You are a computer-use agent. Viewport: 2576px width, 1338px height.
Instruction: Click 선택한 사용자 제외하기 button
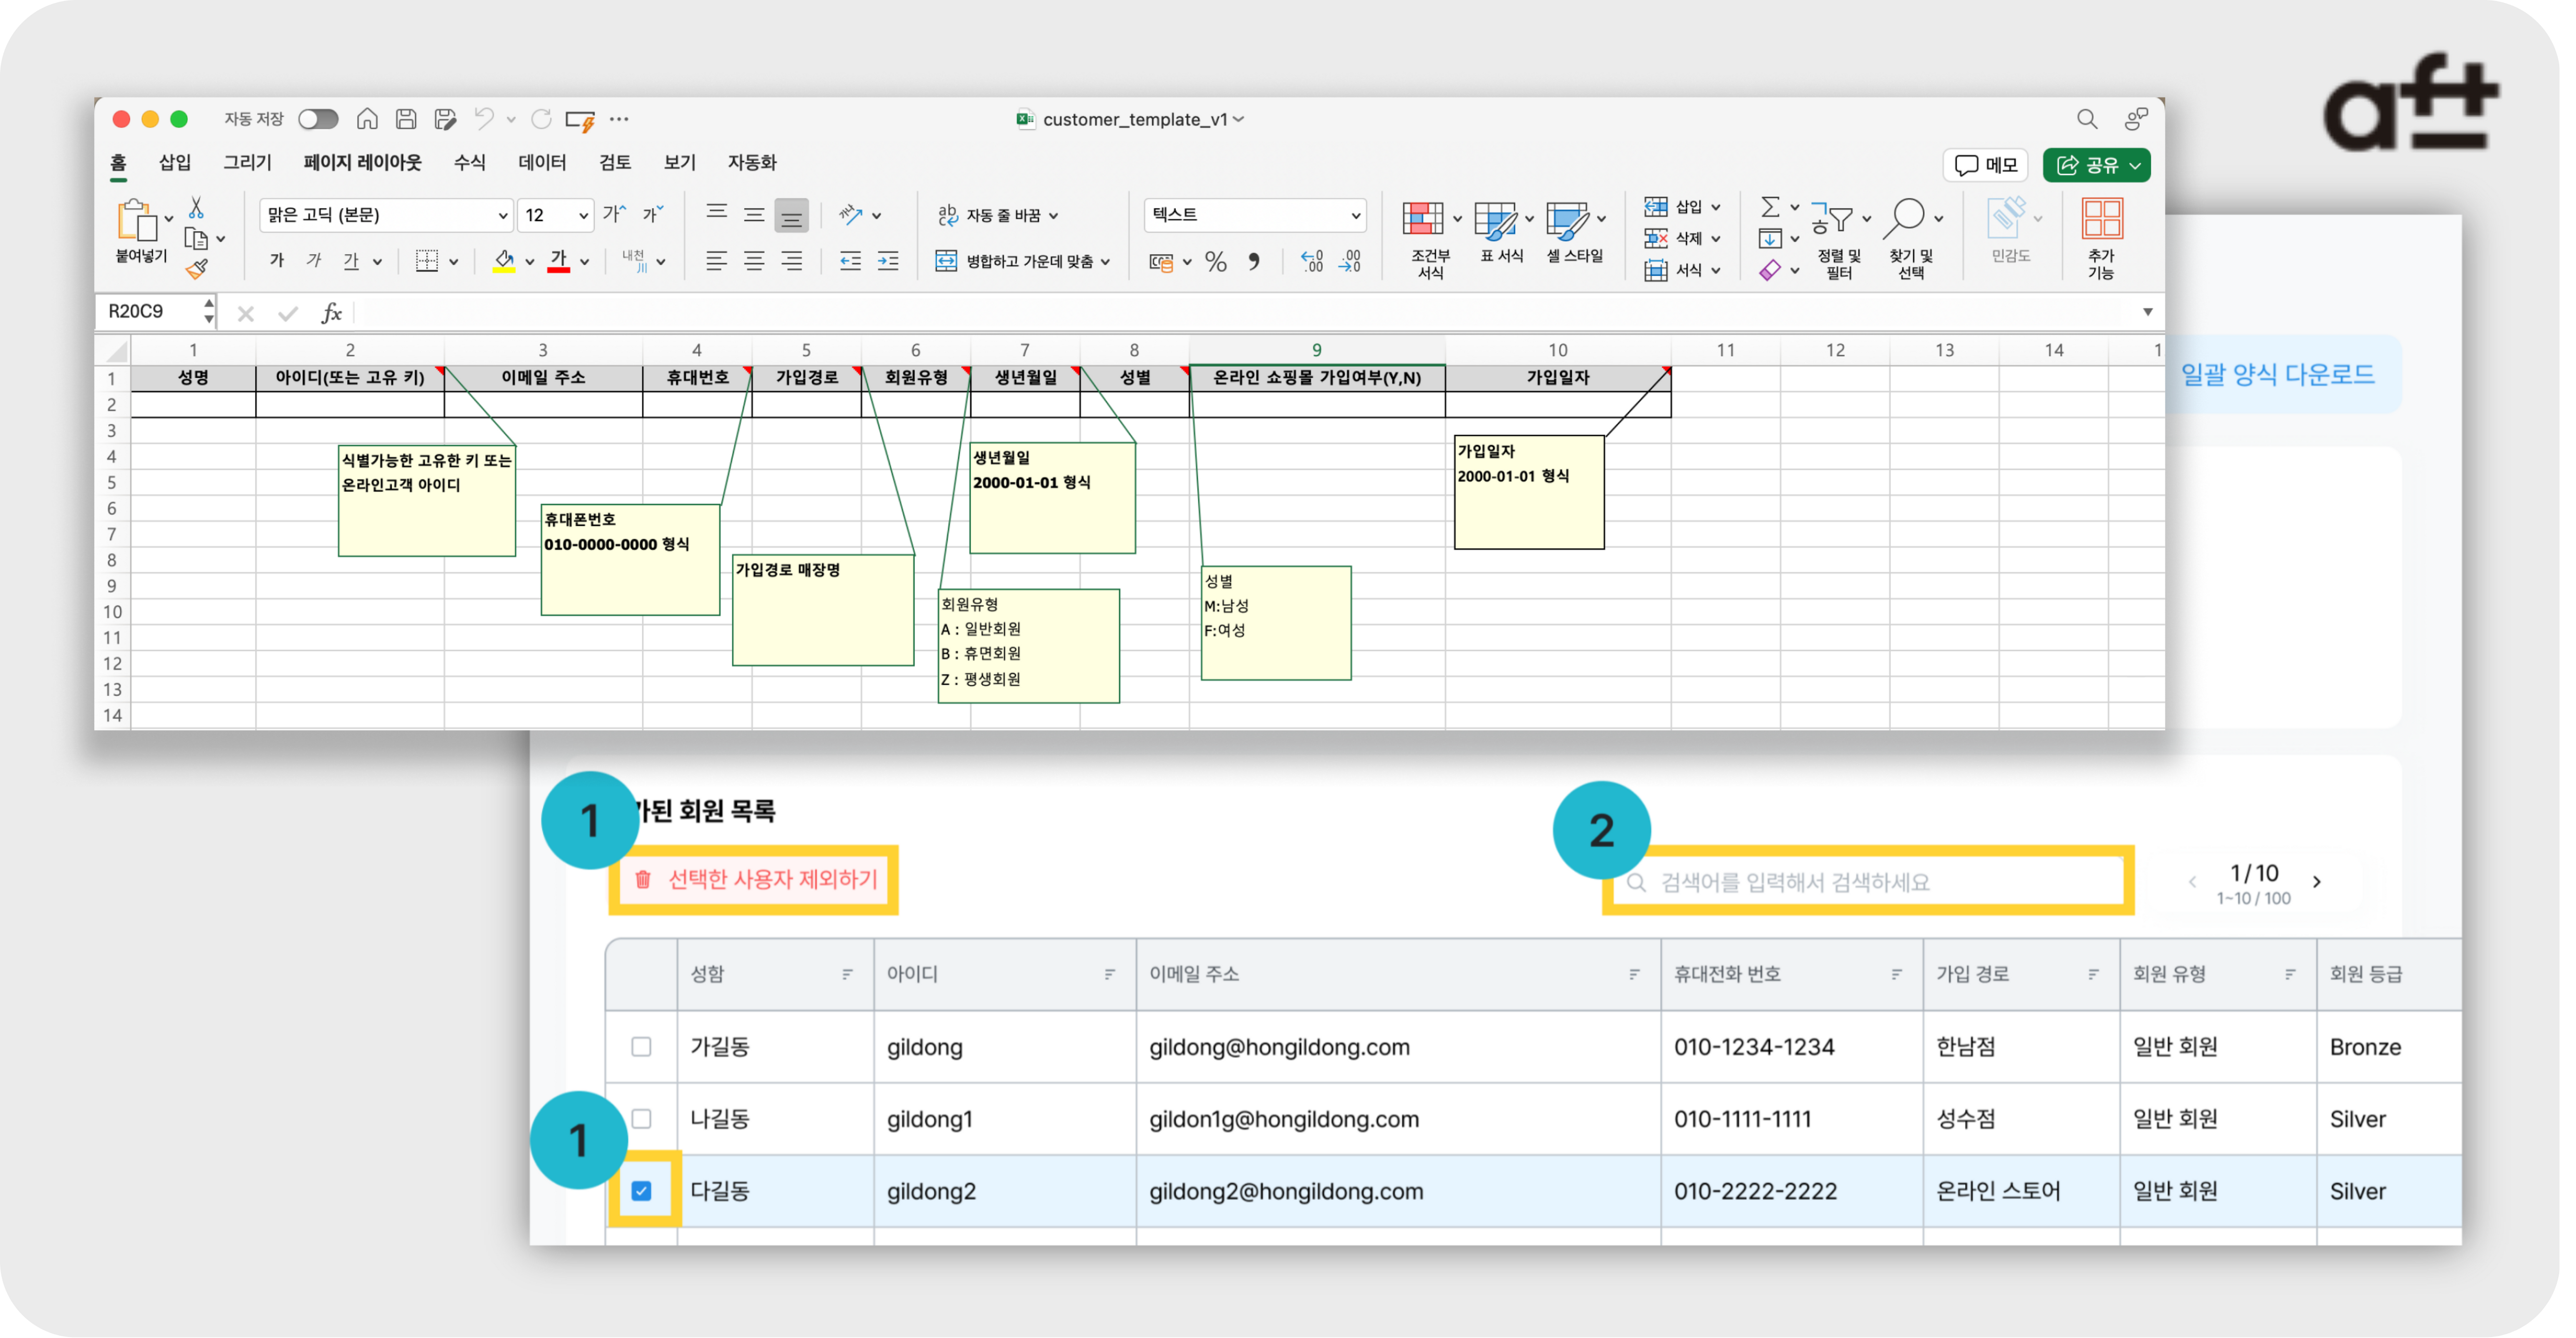click(755, 880)
